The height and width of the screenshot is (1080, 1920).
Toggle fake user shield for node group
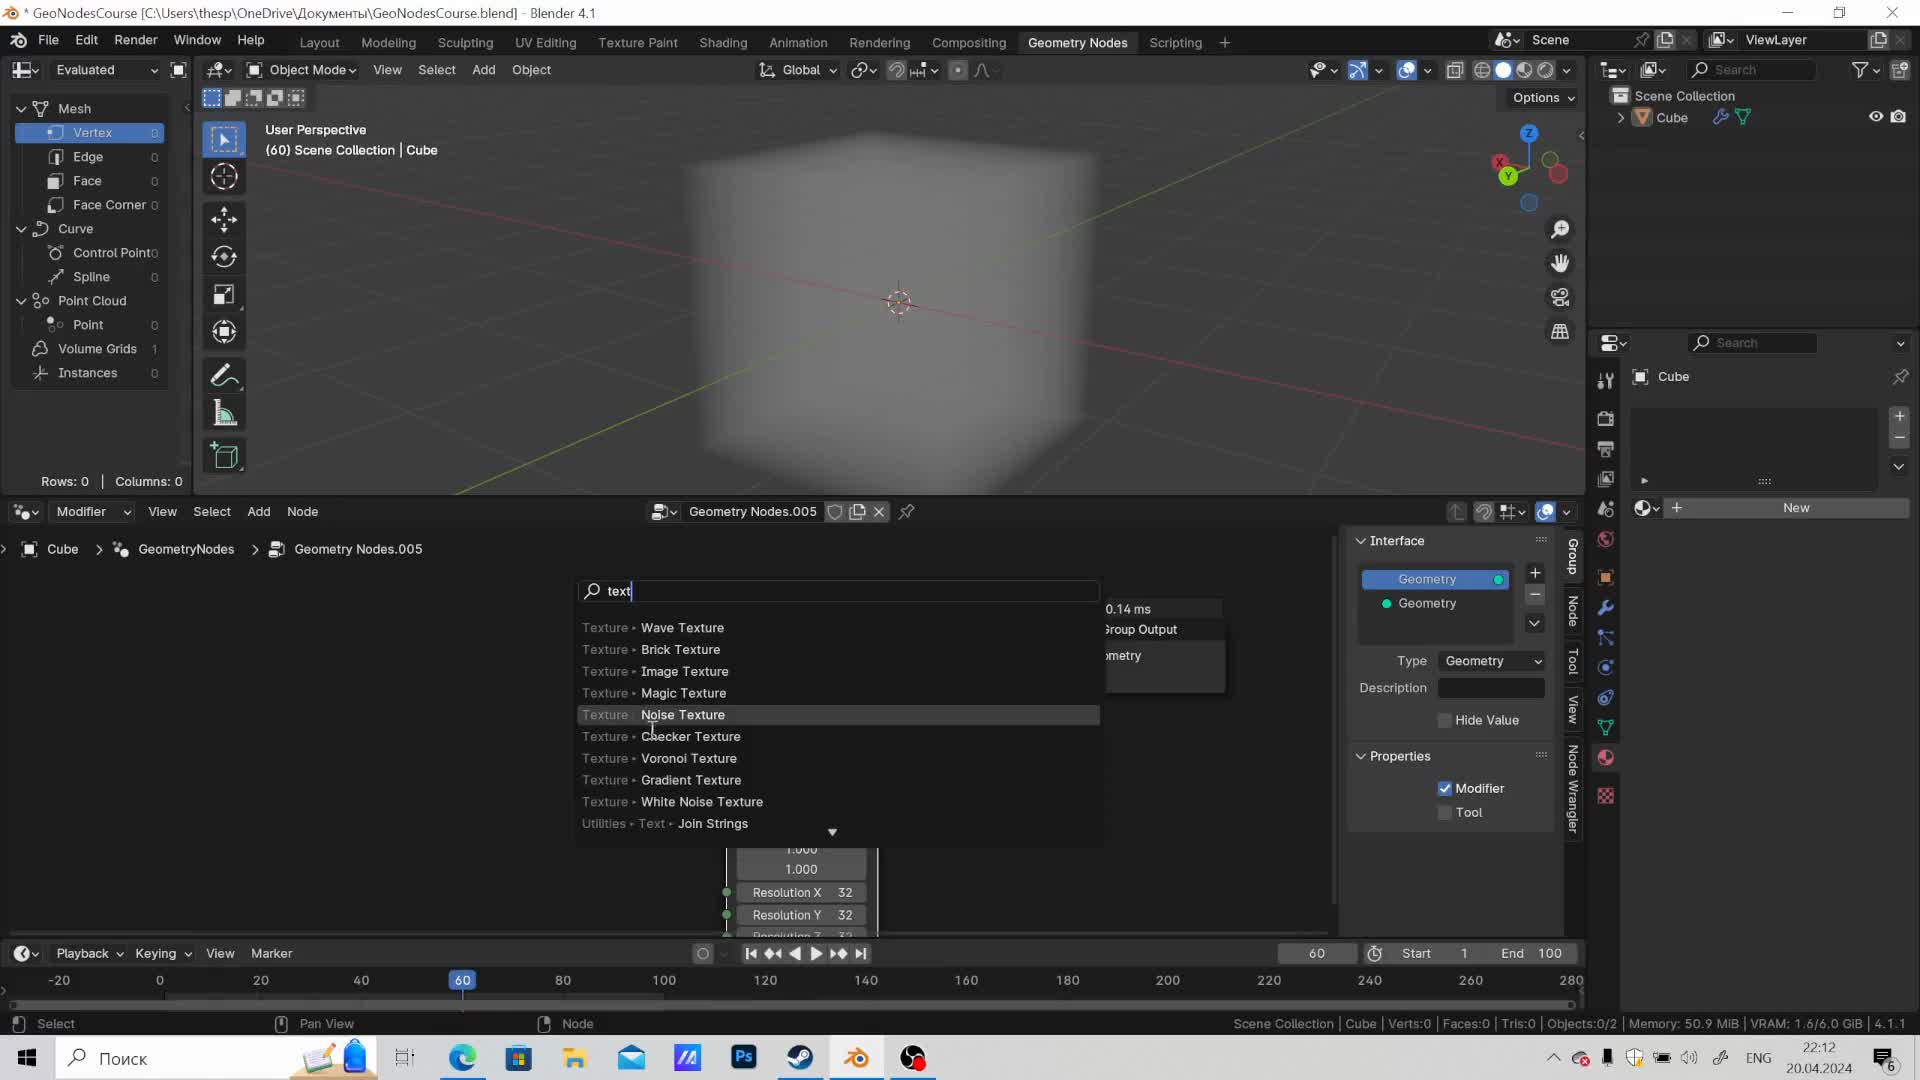[835, 512]
